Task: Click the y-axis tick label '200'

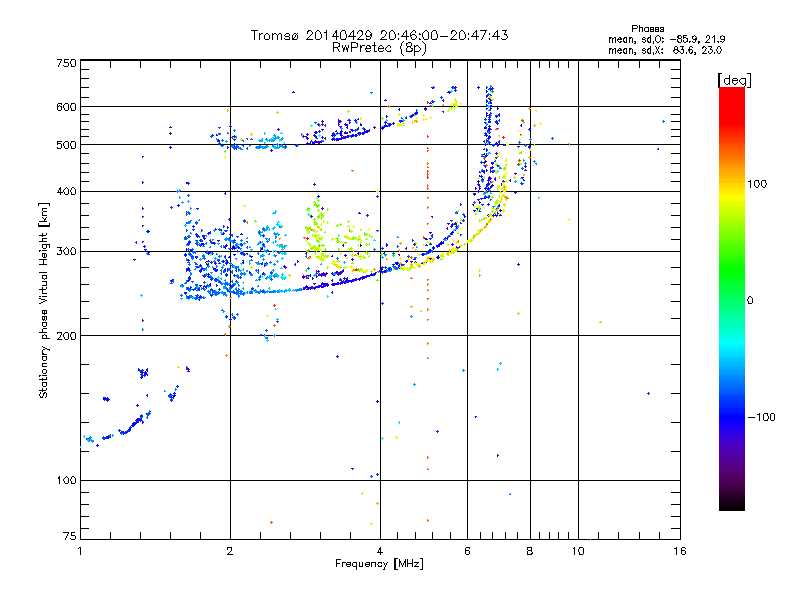Action: pyautogui.click(x=67, y=336)
